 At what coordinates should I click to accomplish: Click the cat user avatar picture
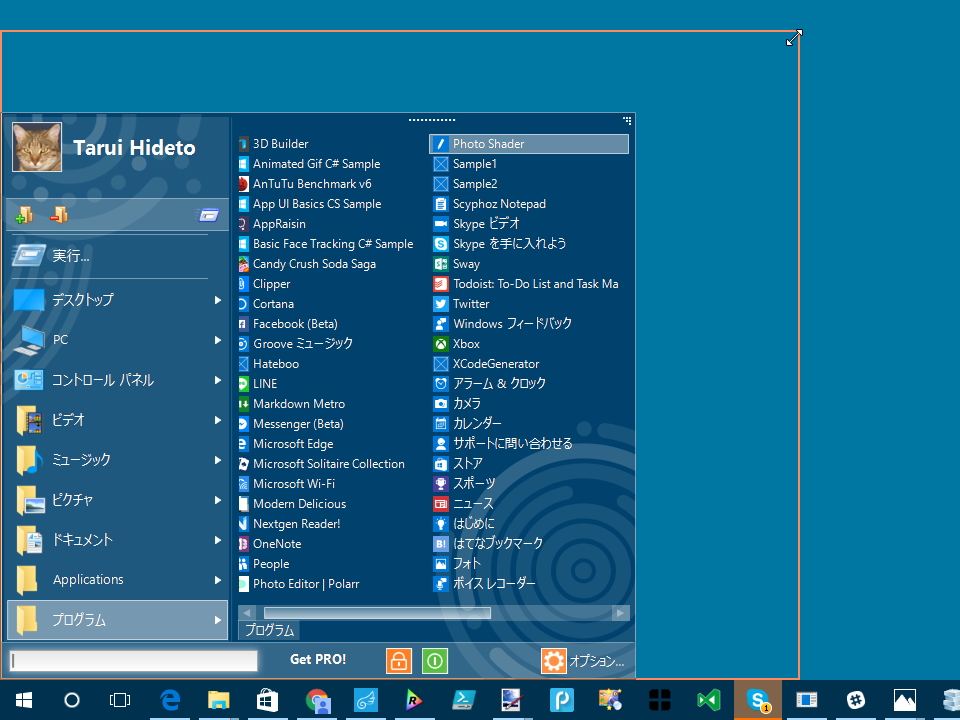click(x=37, y=147)
